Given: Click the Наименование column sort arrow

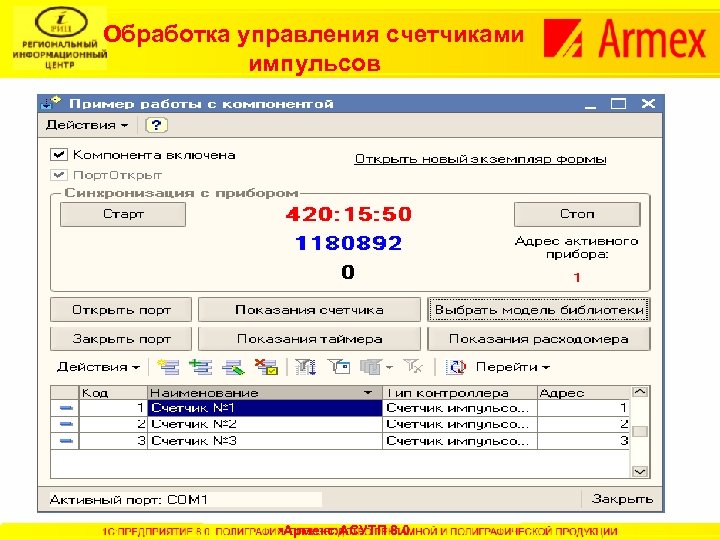Looking at the screenshot, I should coord(368,393).
